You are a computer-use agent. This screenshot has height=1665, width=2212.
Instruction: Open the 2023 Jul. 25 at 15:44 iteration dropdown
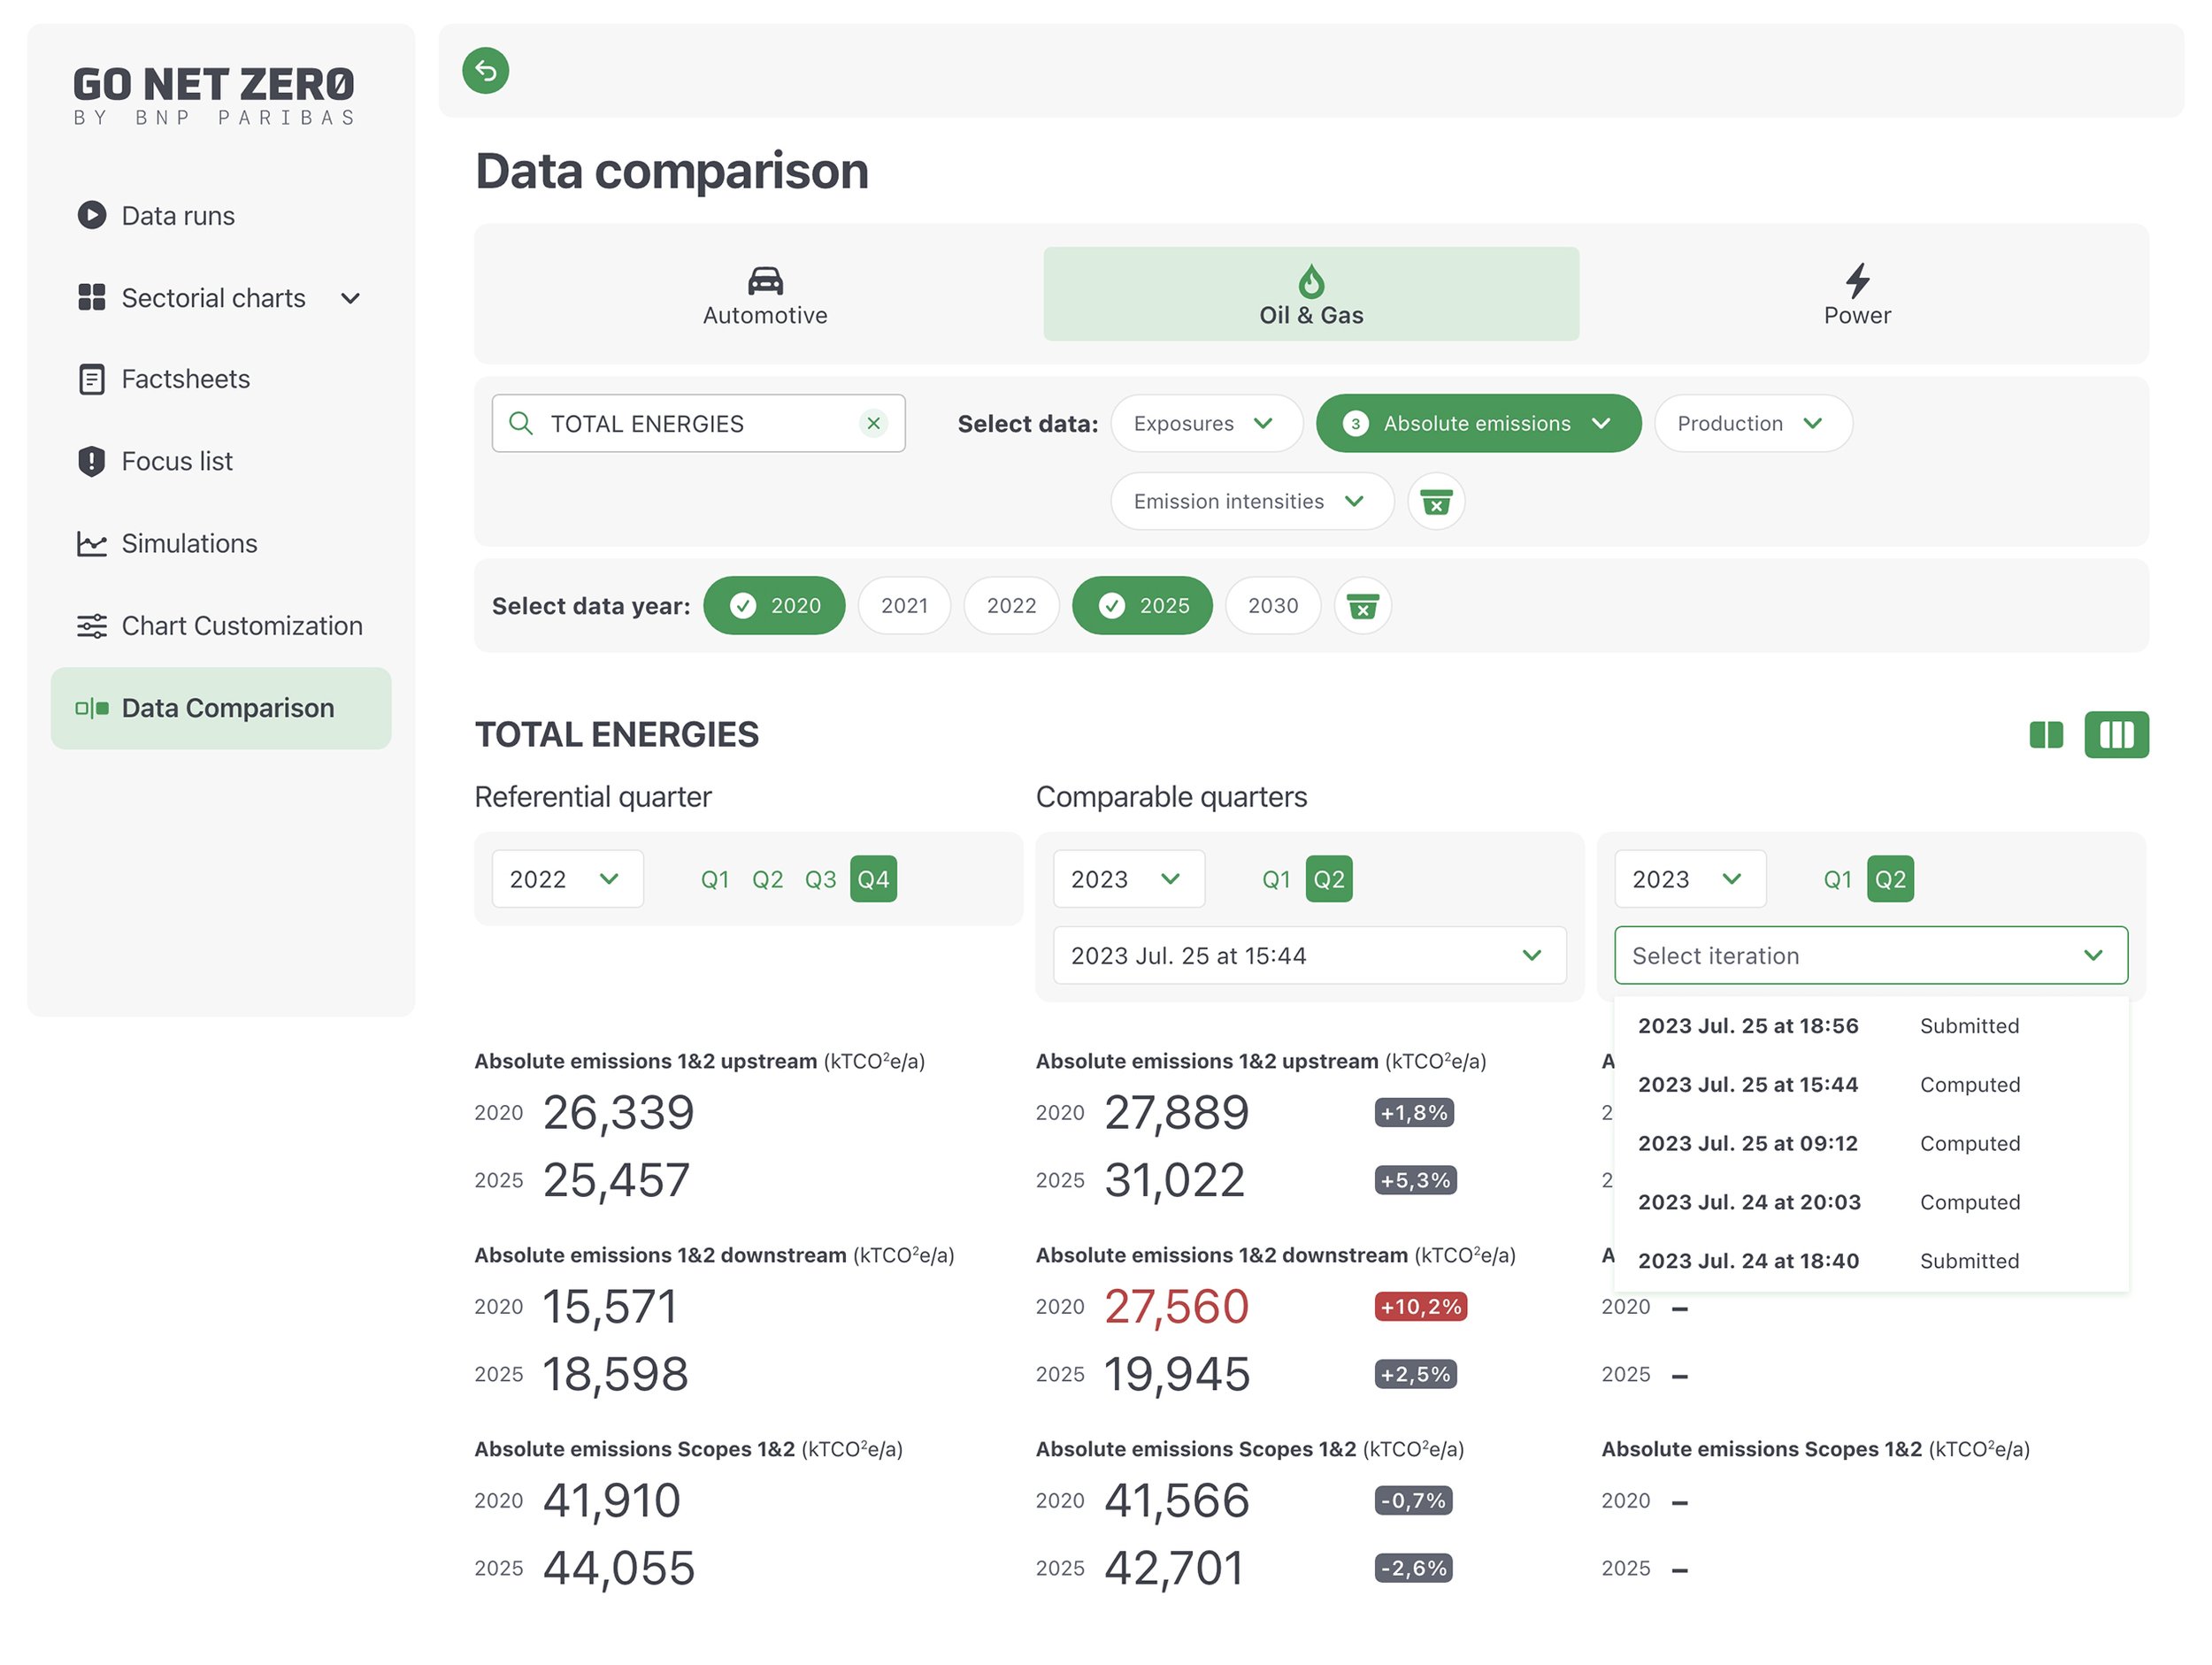click(1309, 955)
